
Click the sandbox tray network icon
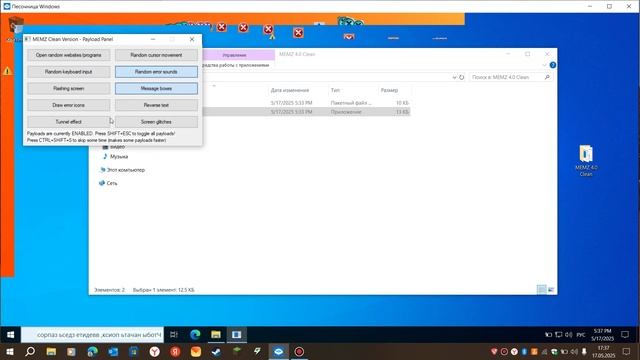coord(558,335)
